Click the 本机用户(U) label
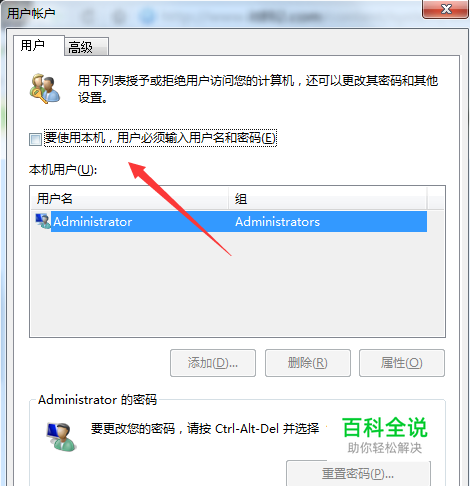 (63, 170)
